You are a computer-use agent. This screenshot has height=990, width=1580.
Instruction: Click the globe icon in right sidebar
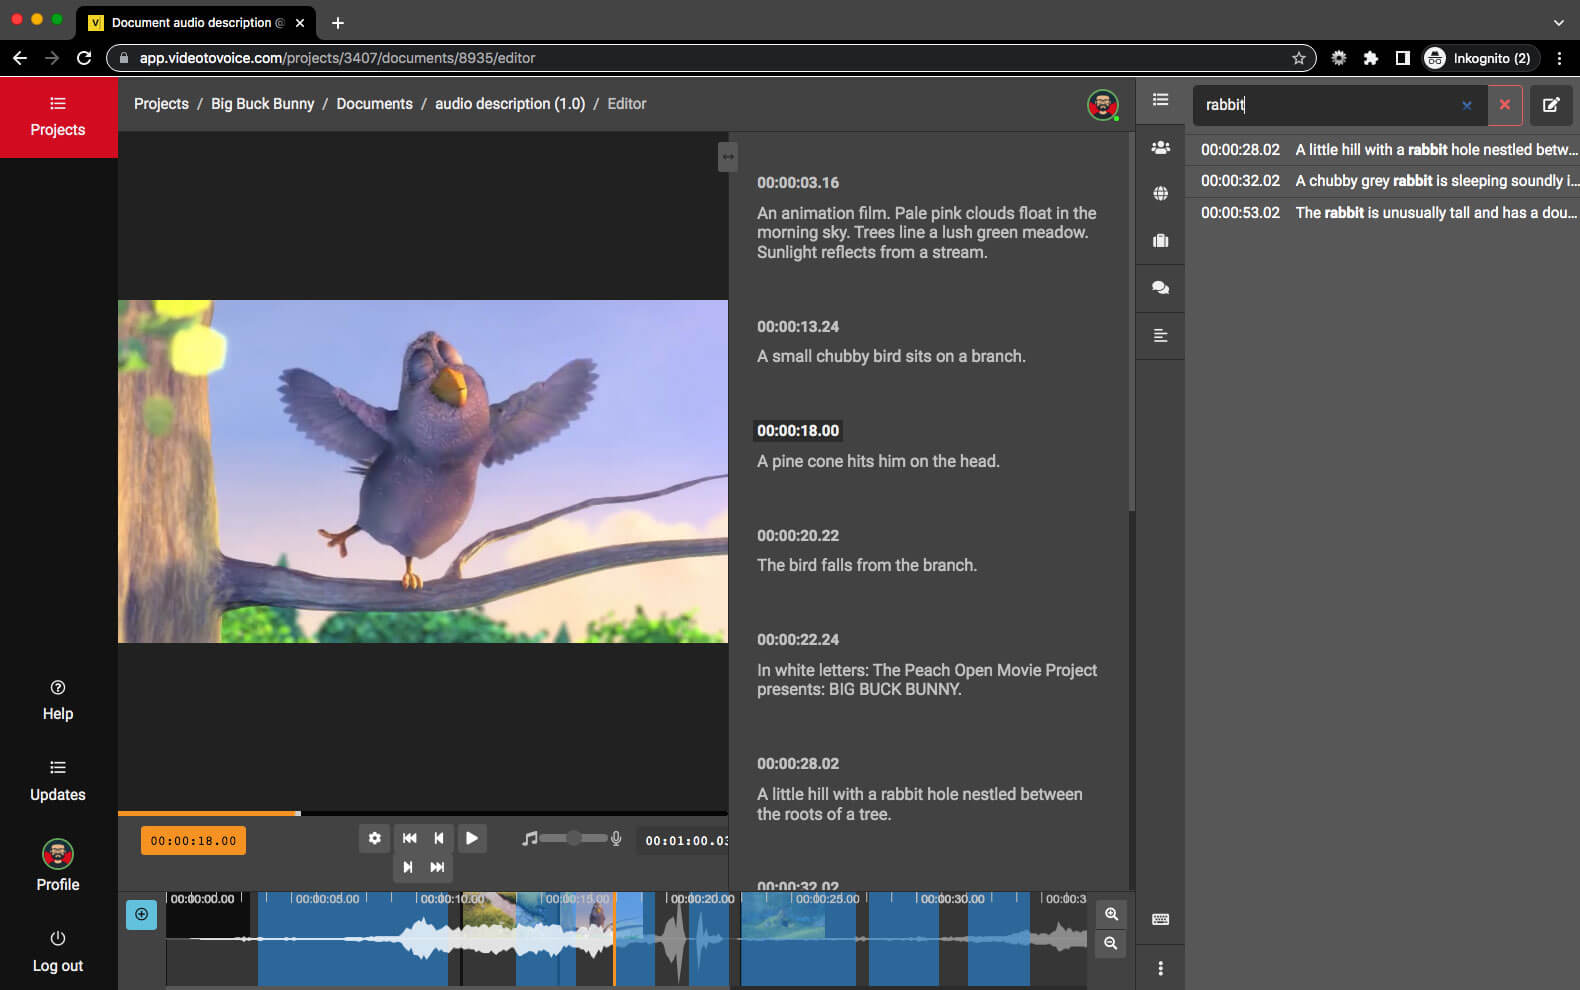click(1160, 193)
